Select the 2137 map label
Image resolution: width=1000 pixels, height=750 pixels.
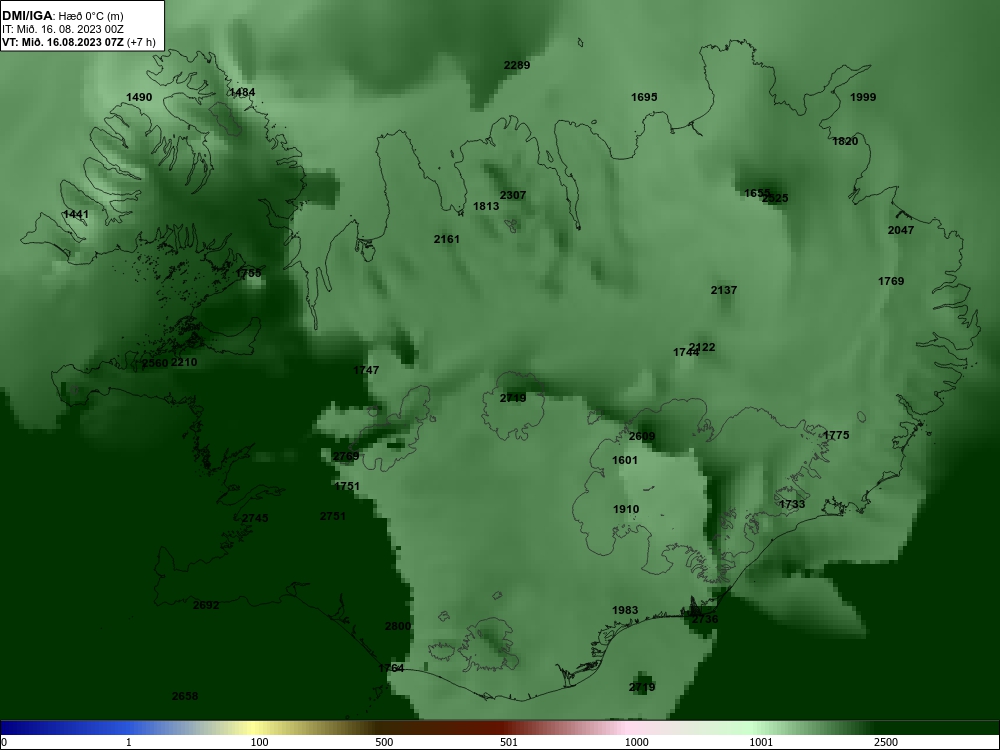(x=724, y=290)
